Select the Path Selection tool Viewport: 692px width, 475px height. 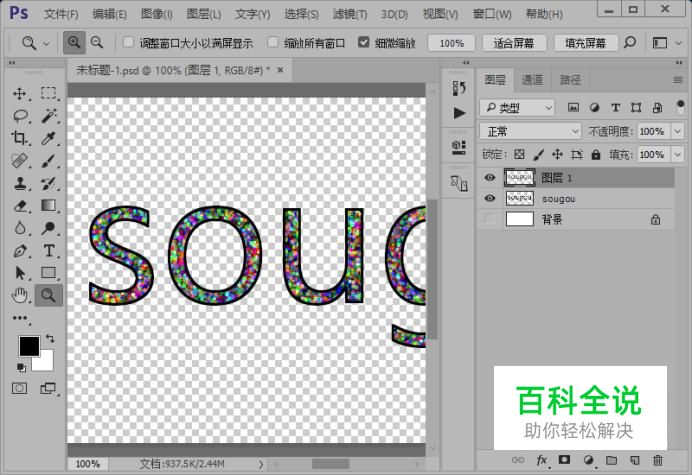pos(19,273)
